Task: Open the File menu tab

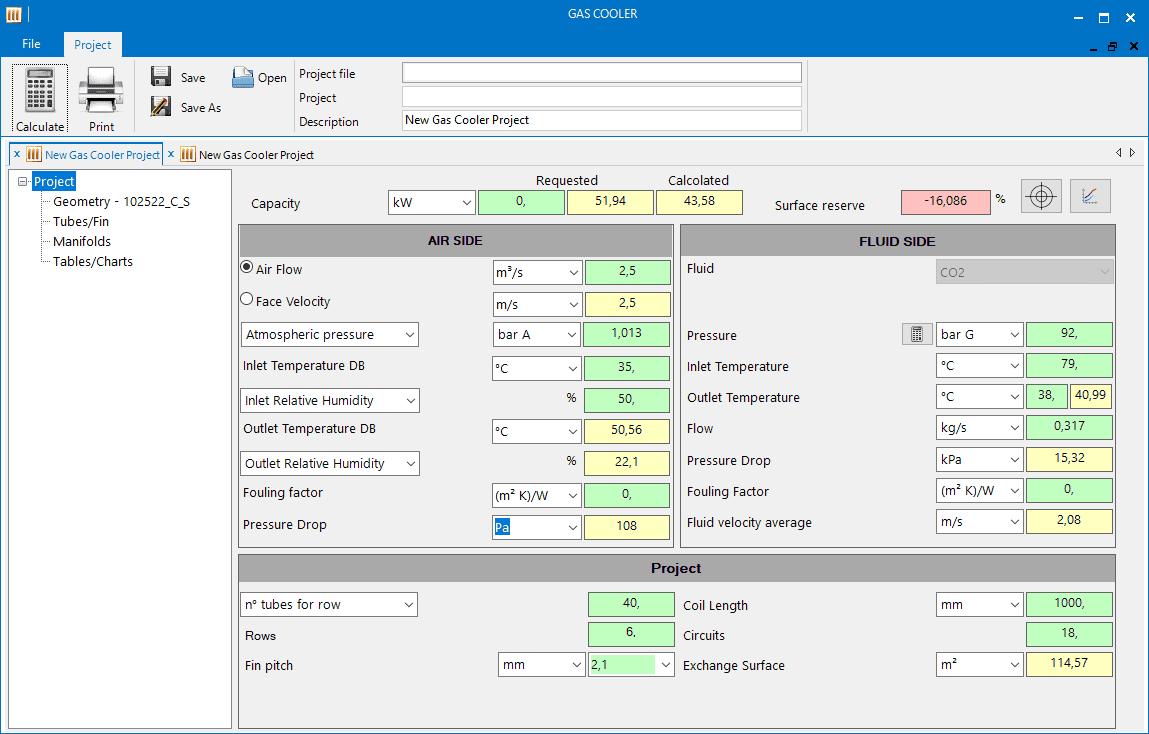Action: [x=32, y=44]
